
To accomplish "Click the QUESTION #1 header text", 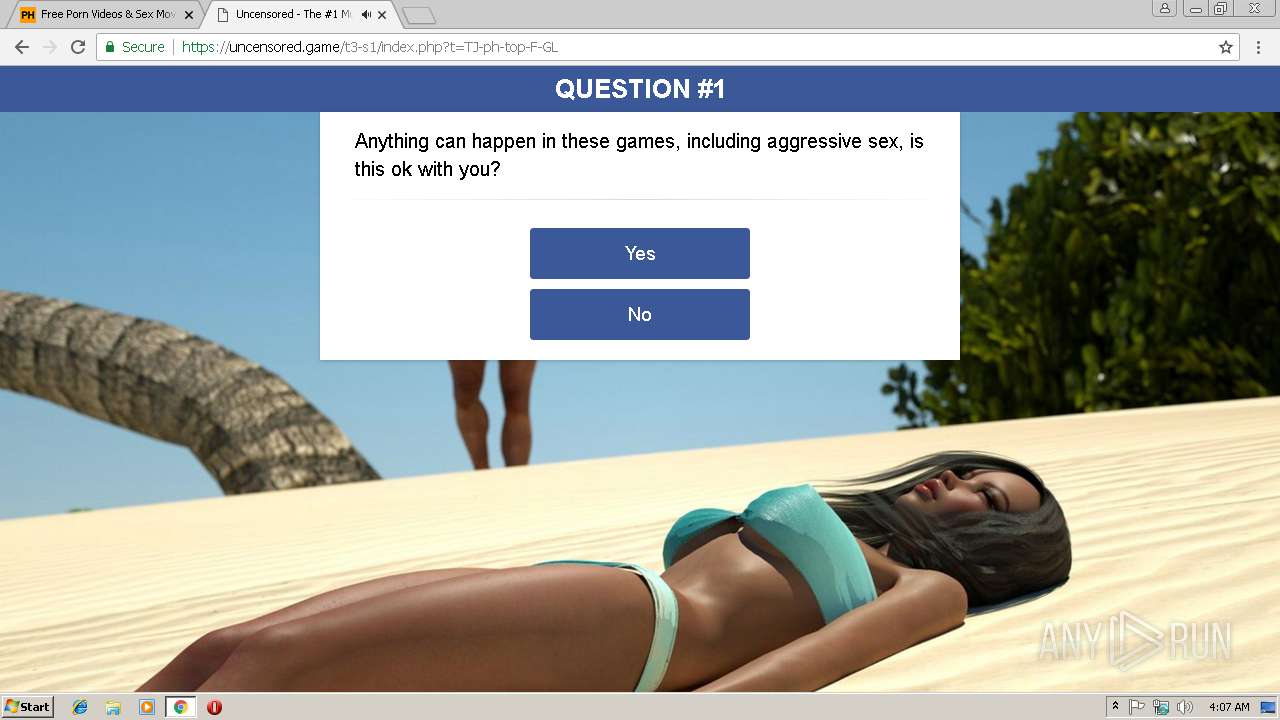I will pyautogui.click(x=640, y=89).
